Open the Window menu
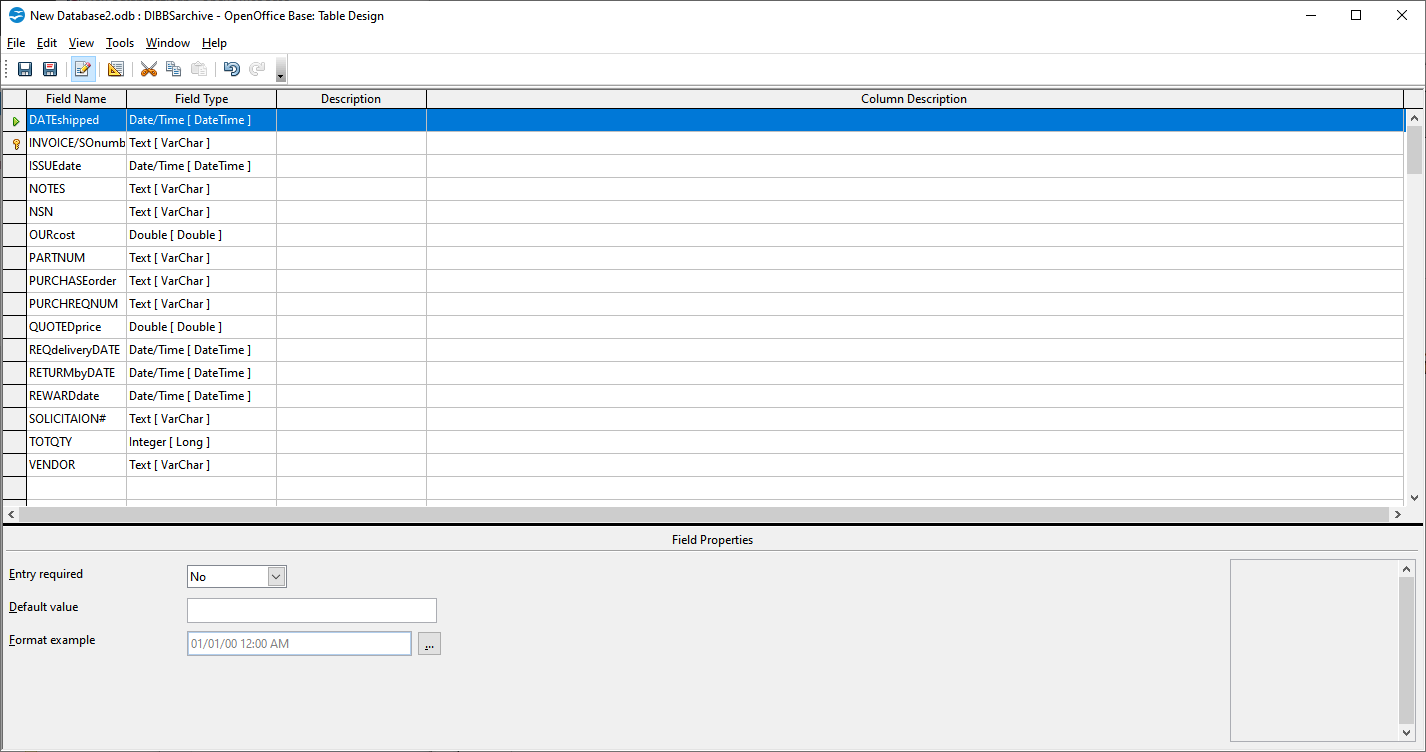This screenshot has width=1426, height=752. [168, 43]
